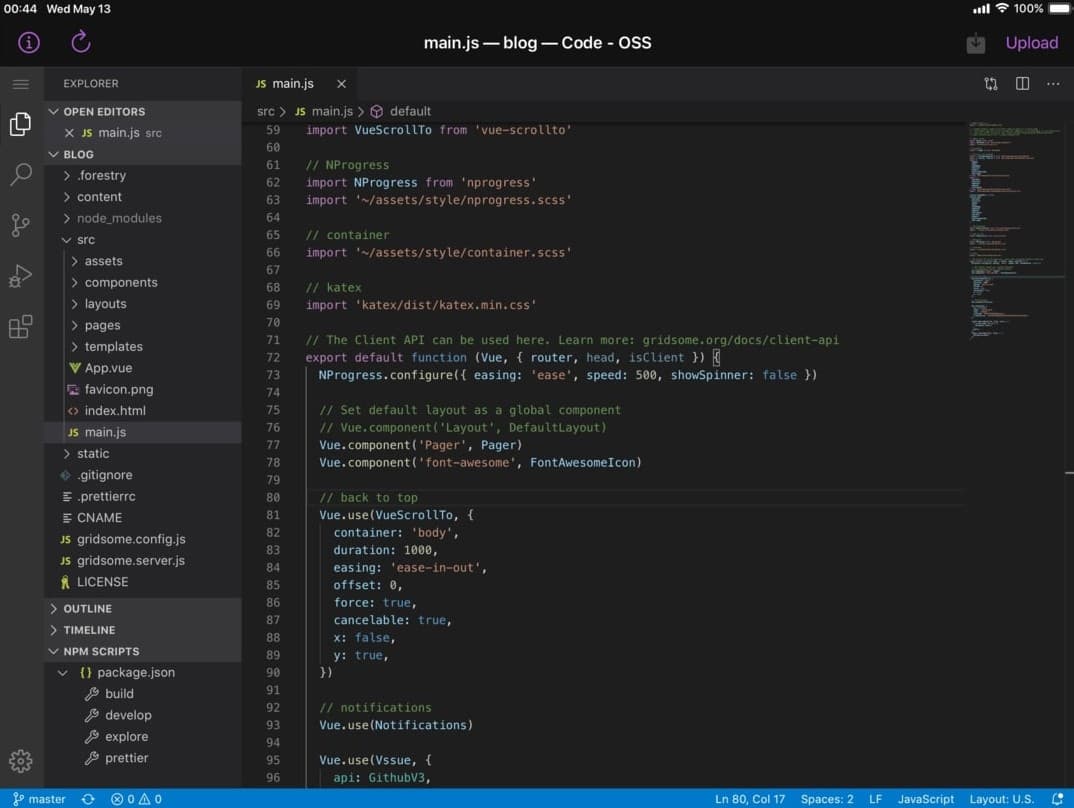This screenshot has height=808, width=1074.
Task: Expand the TIMELINE section
Action: pos(89,630)
